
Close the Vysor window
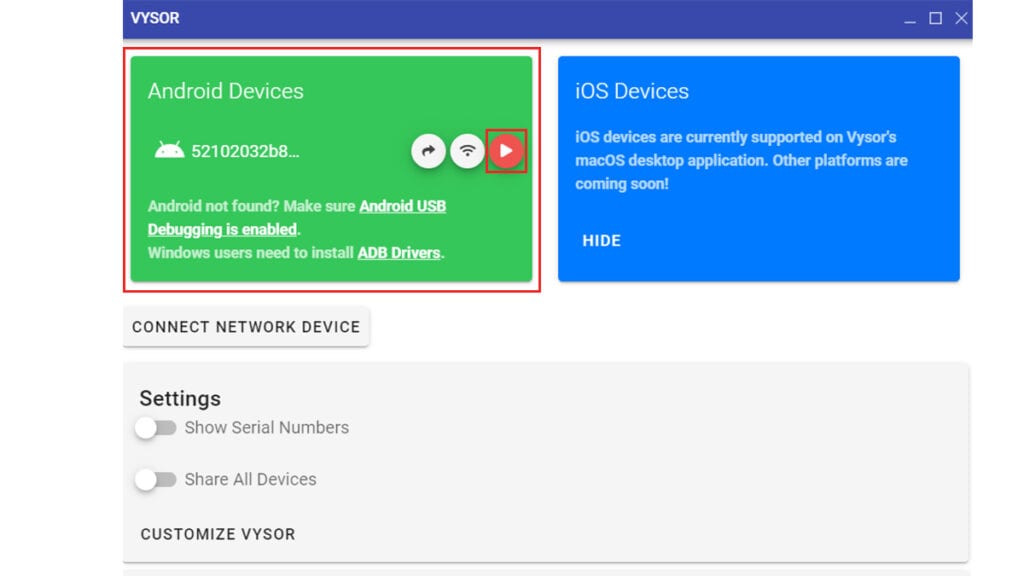tap(961, 18)
